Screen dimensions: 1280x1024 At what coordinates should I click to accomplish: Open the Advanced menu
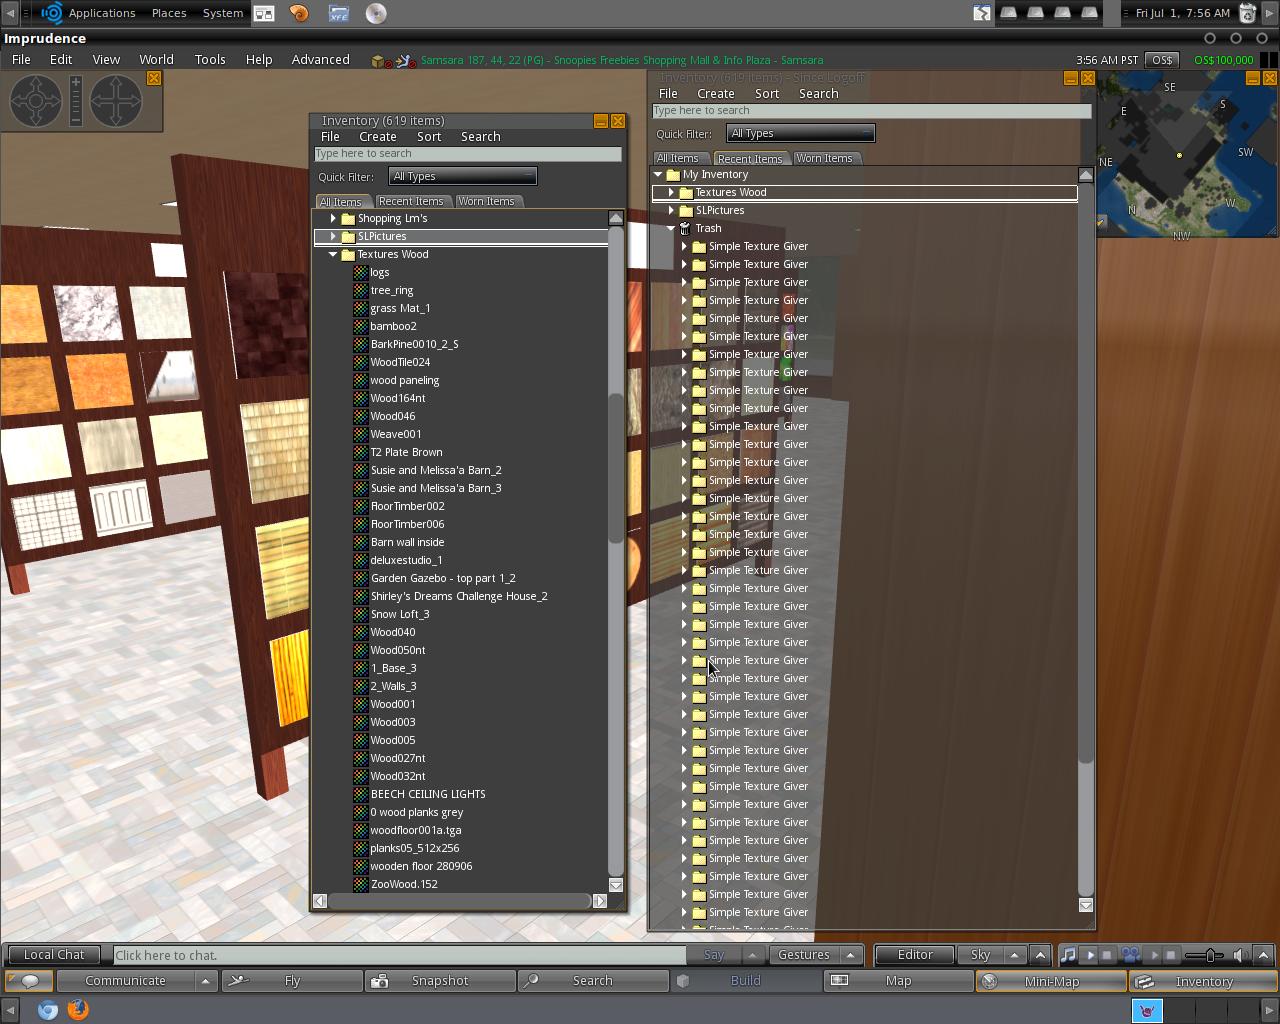(320, 59)
